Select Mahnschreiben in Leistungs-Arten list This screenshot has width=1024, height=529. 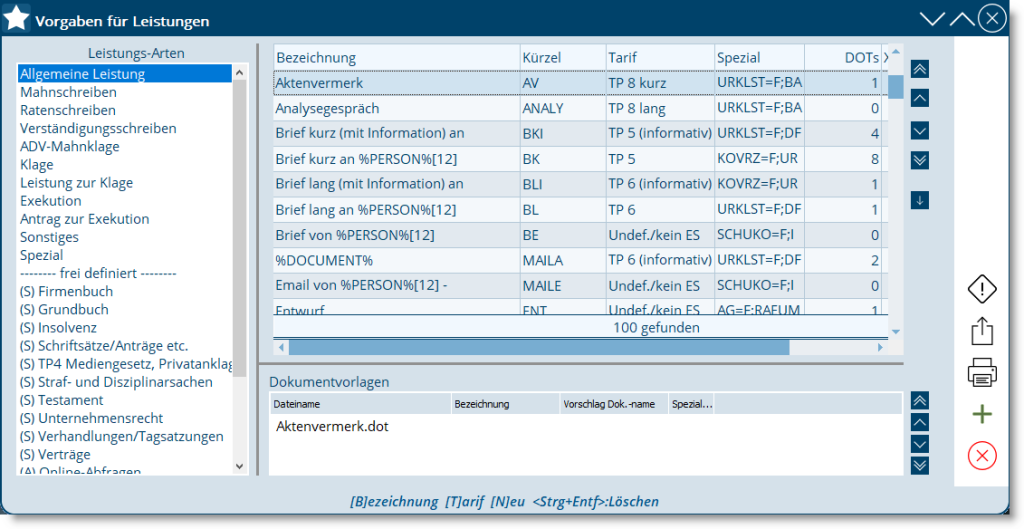67,92
